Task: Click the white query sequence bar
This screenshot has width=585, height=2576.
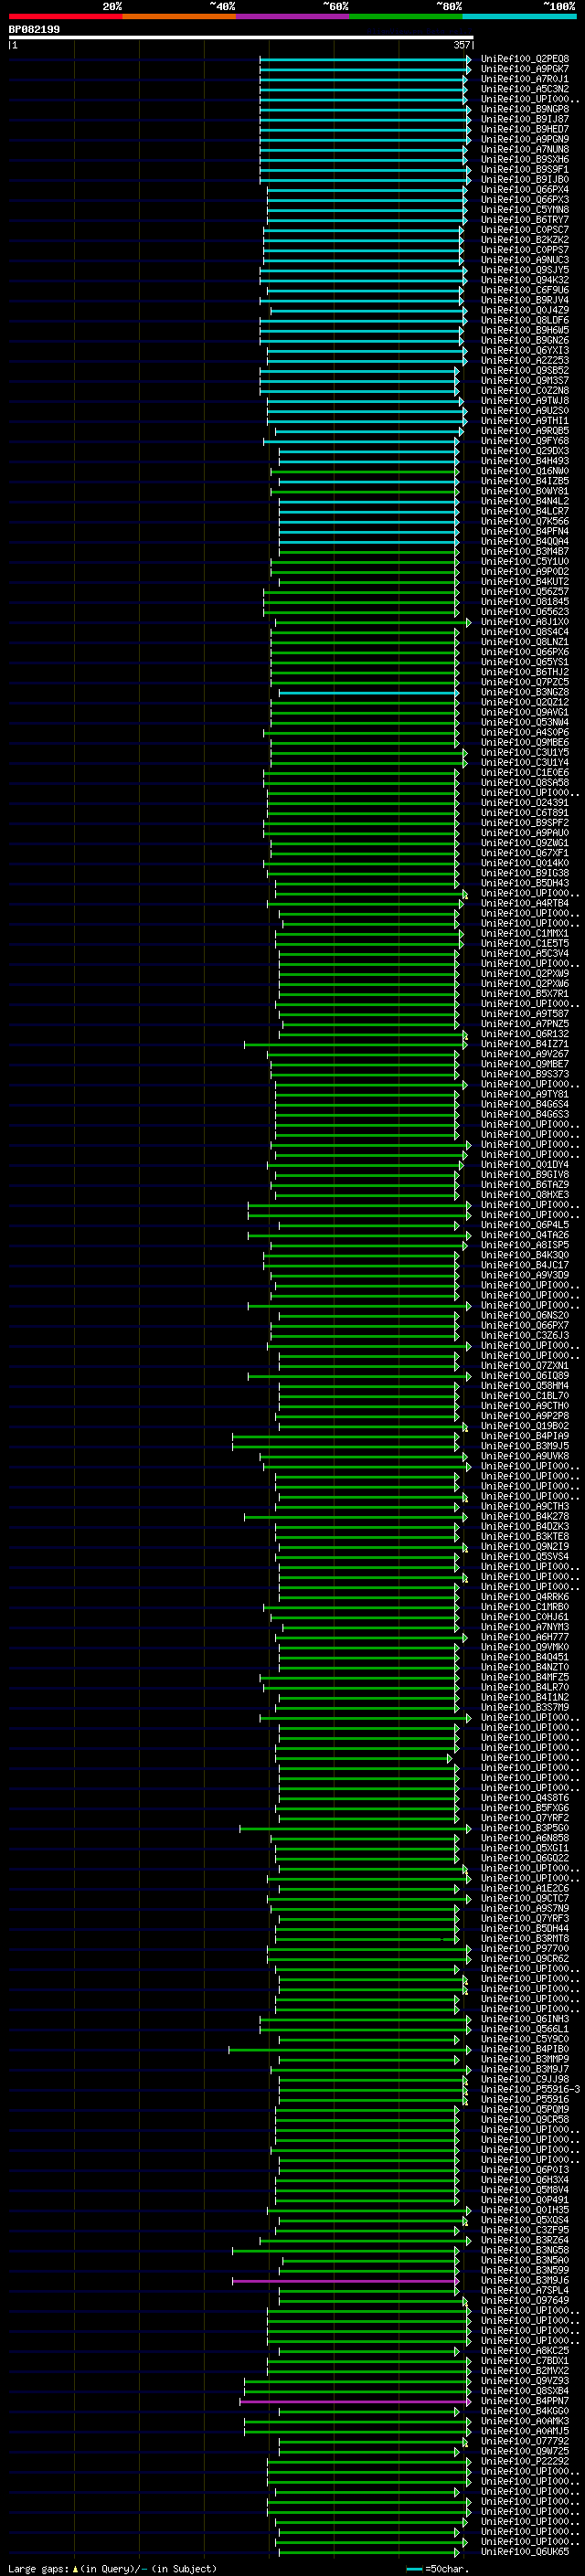Action: click(x=241, y=37)
